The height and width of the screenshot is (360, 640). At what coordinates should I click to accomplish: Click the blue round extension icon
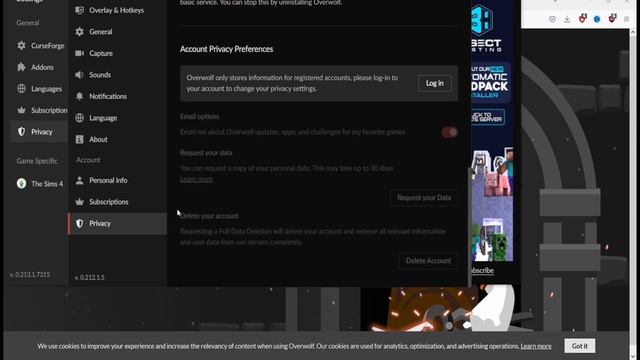point(597,19)
